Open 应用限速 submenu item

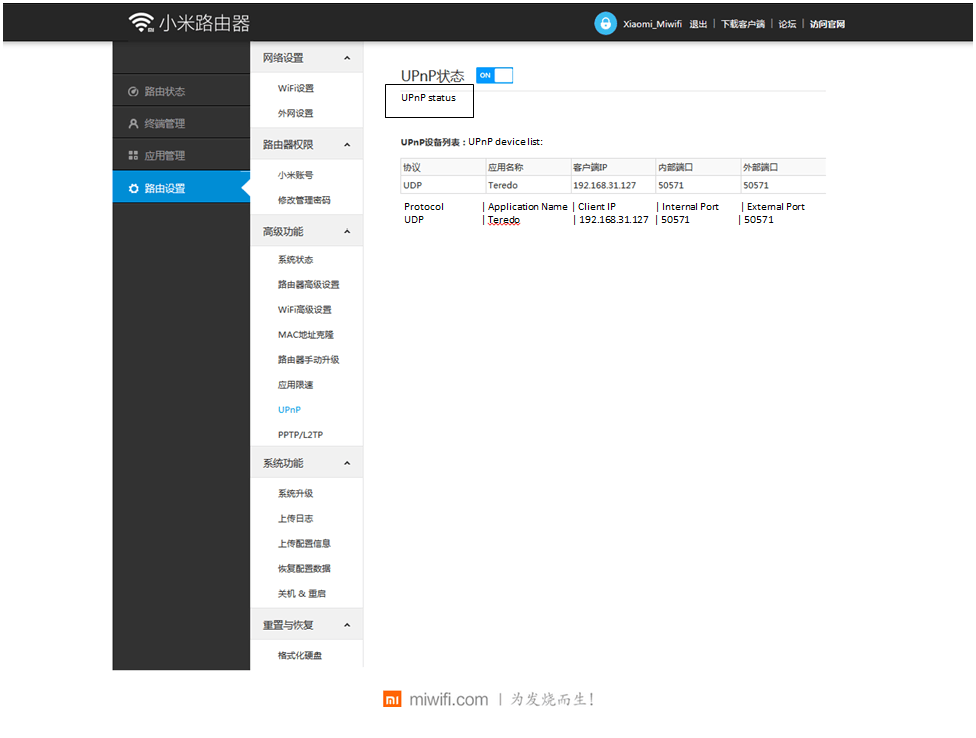[x=296, y=385]
